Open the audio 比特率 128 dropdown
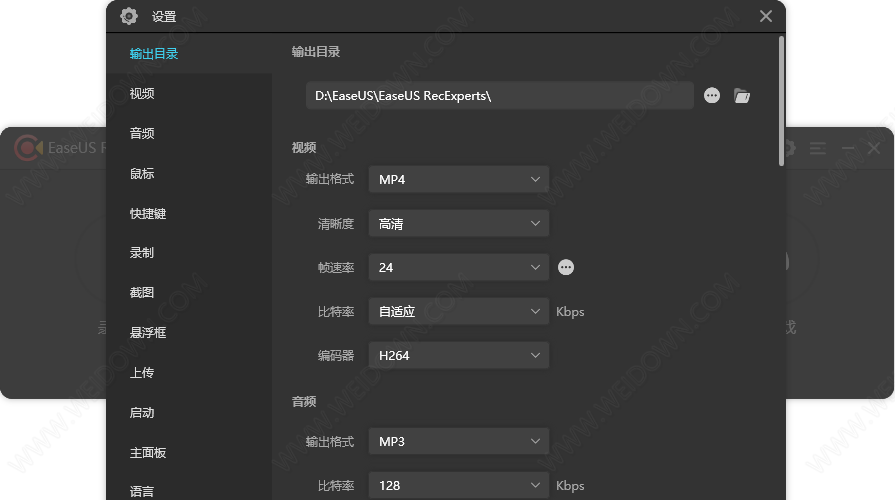Screen dimensions: 895x500 [458, 485]
